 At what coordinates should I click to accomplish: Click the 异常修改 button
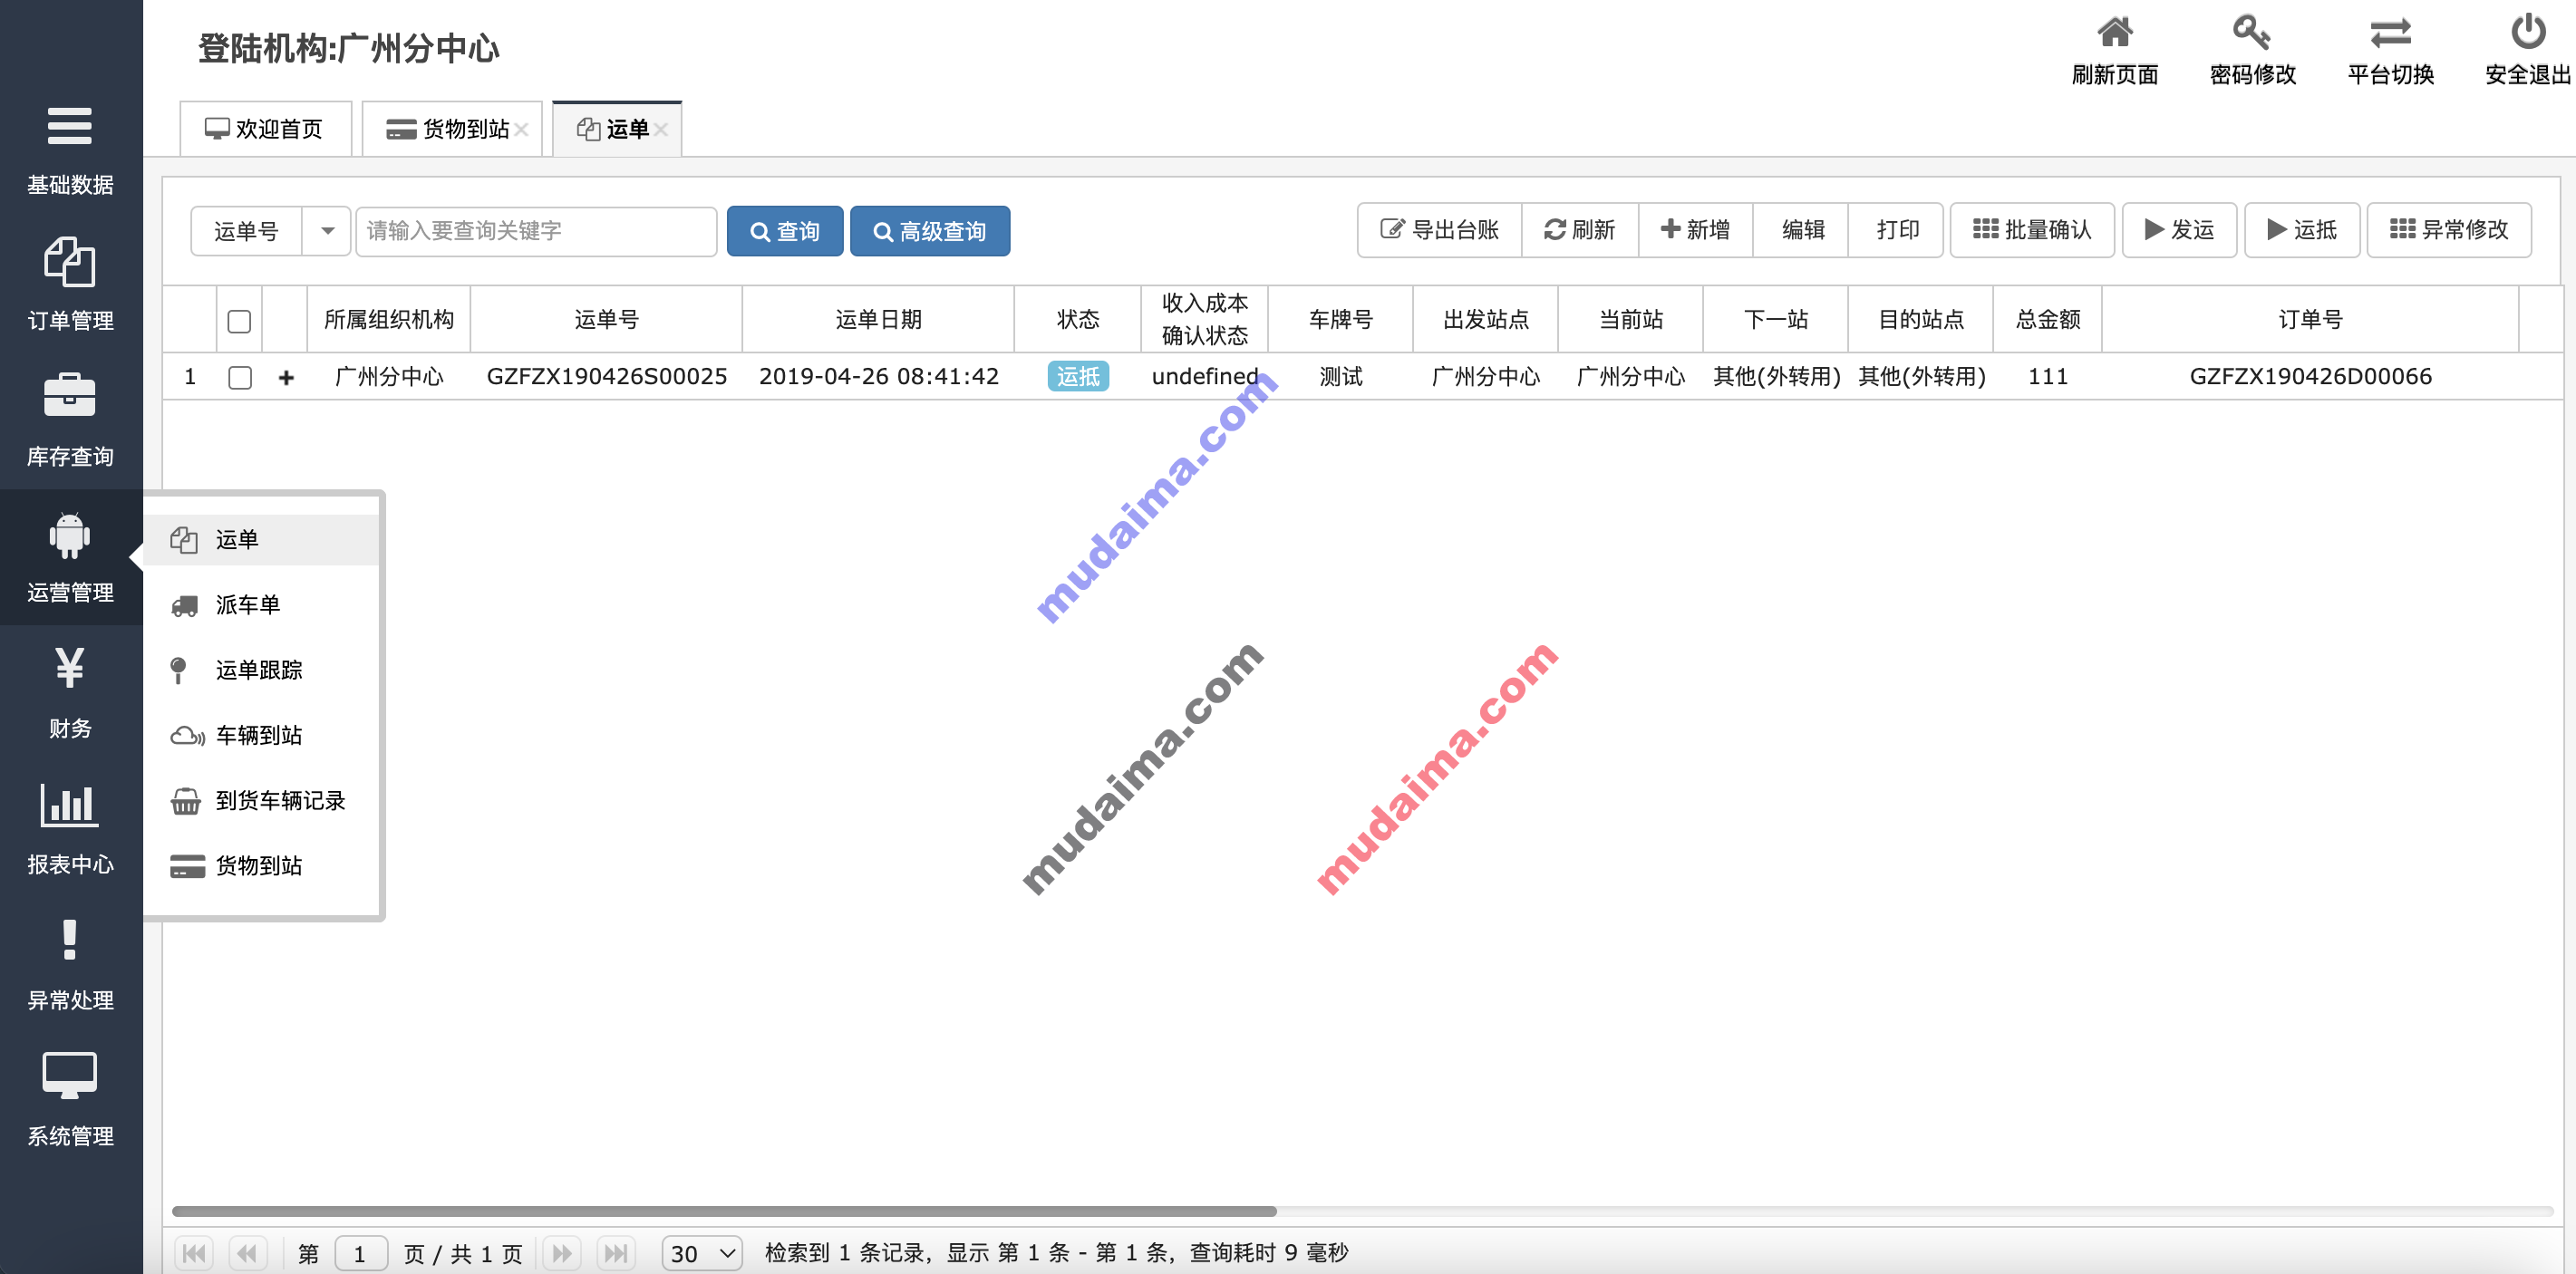2449,230
